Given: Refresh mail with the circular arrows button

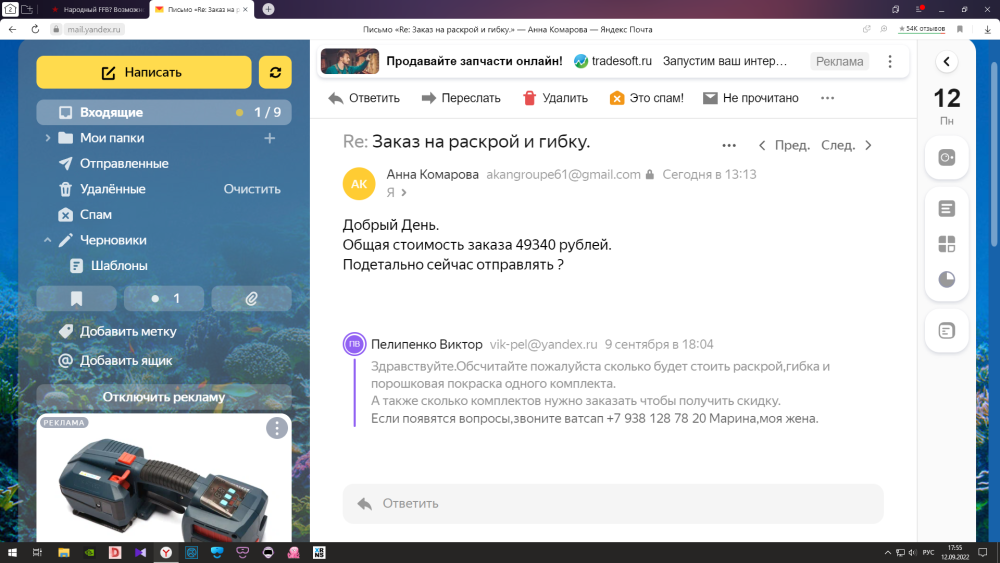Looking at the screenshot, I should pyautogui.click(x=275, y=72).
